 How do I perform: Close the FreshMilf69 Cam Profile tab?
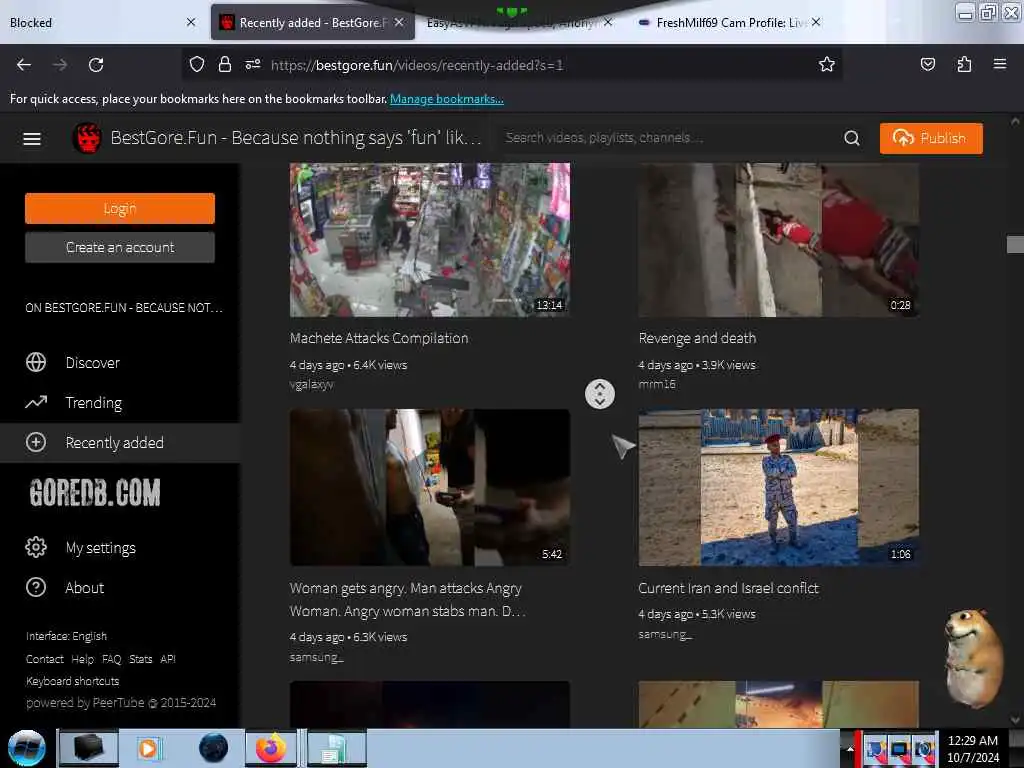click(x=816, y=22)
